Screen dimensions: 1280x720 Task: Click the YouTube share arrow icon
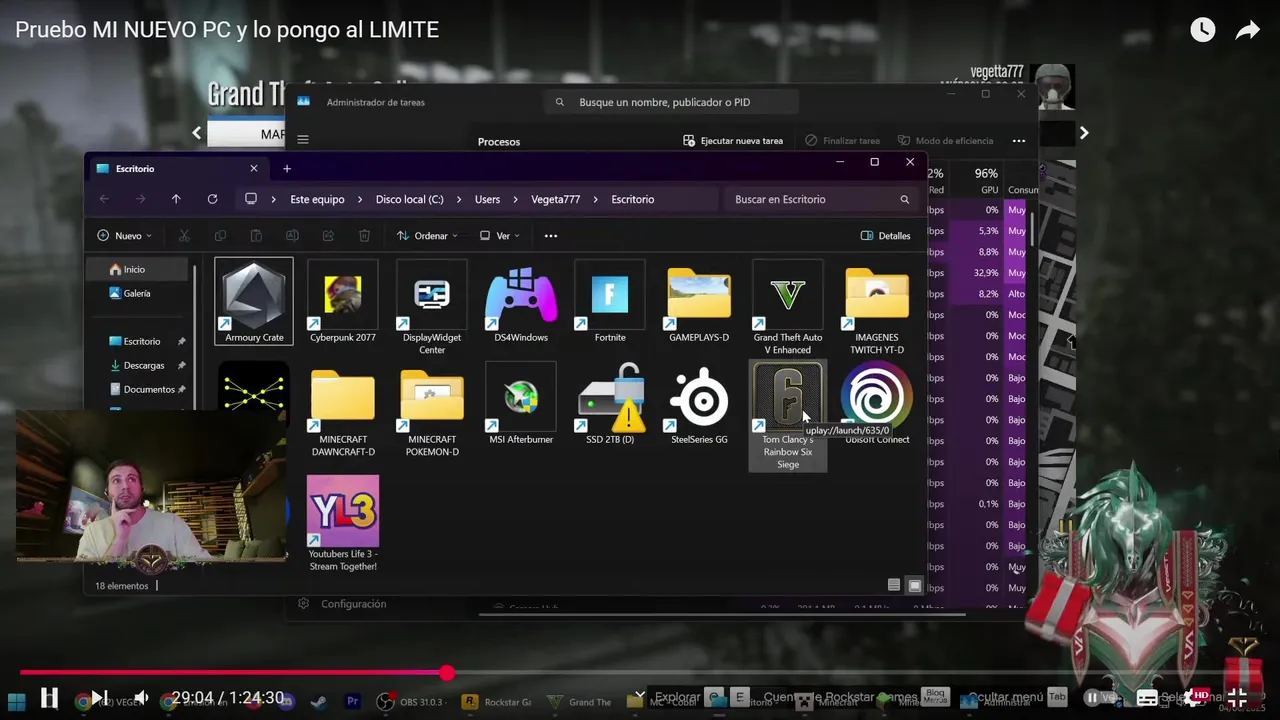click(x=1247, y=31)
